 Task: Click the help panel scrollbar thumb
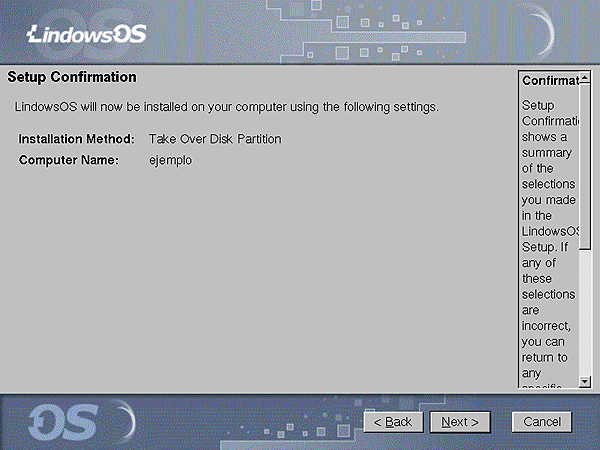tap(585, 167)
